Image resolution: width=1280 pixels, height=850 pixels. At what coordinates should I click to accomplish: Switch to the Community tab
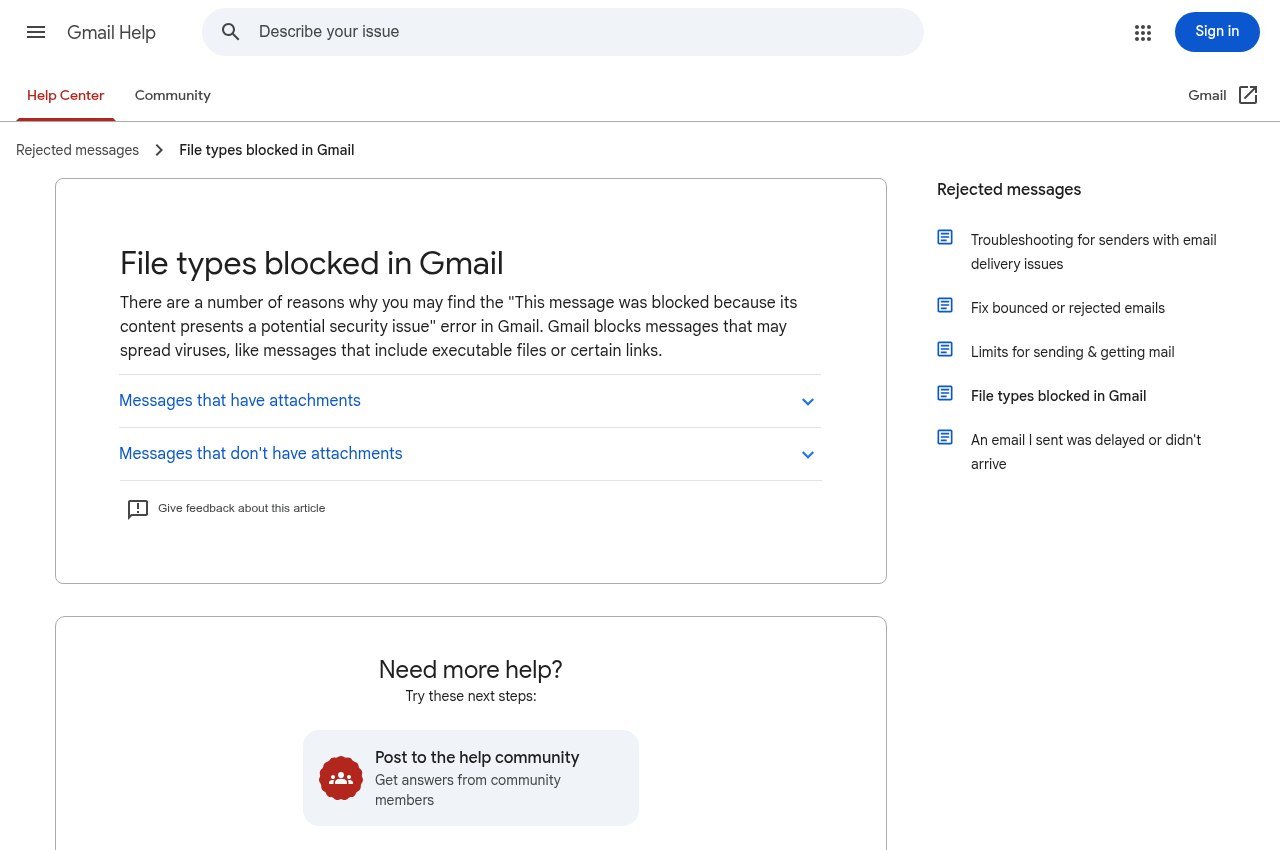pos(173,96)
